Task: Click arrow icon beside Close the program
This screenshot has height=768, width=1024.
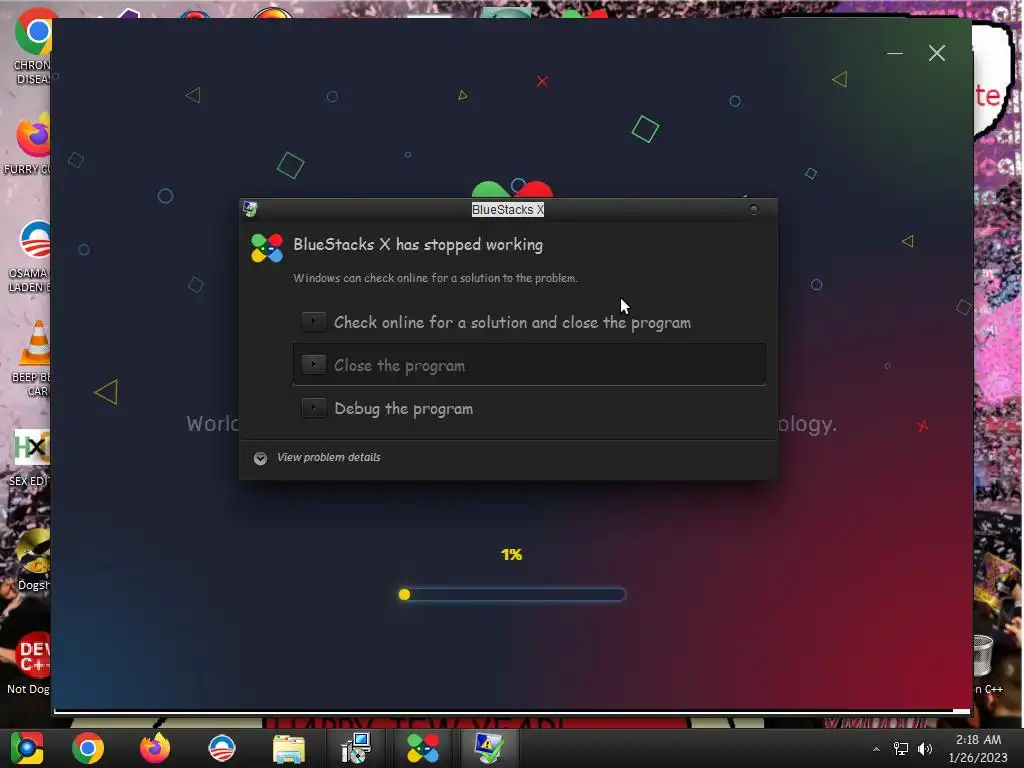Action: click(x=313, y=364)
